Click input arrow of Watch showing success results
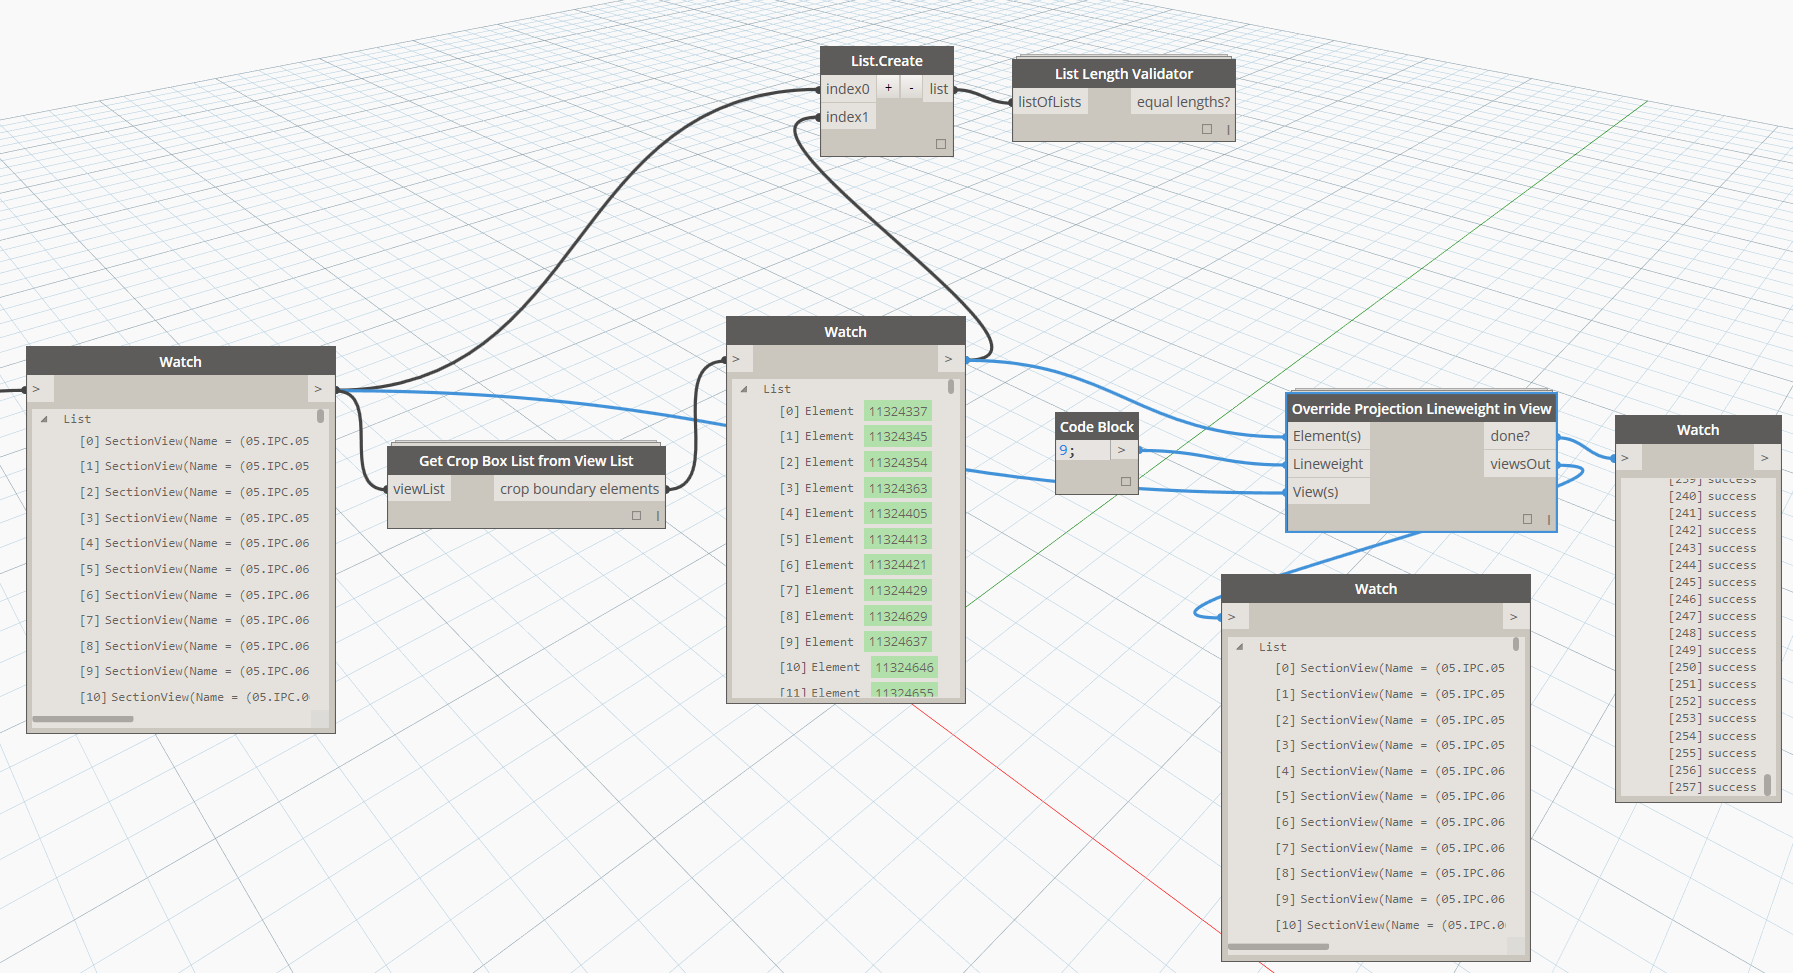The image size is (1793, 973). (1626, 458)
